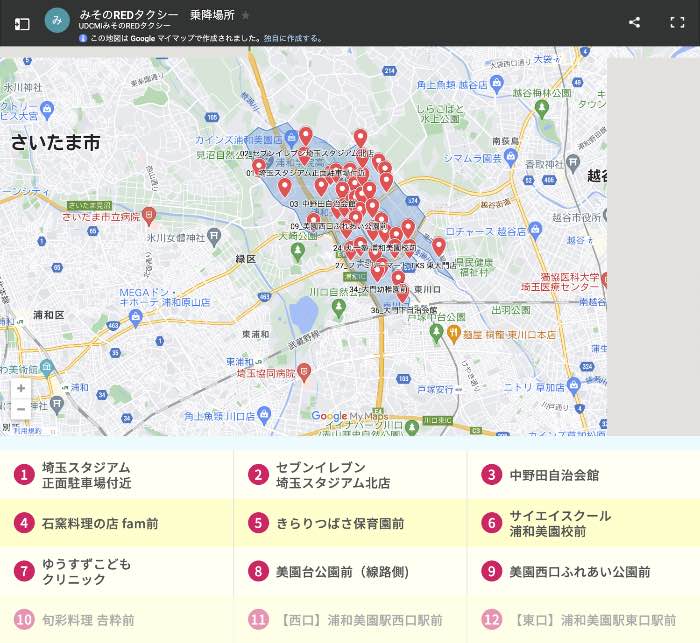Viewport: 700px width, 643px height.
Task: Select the 角上魚類 越谷店 shopping marker
Action: click(x=496, y=83)
